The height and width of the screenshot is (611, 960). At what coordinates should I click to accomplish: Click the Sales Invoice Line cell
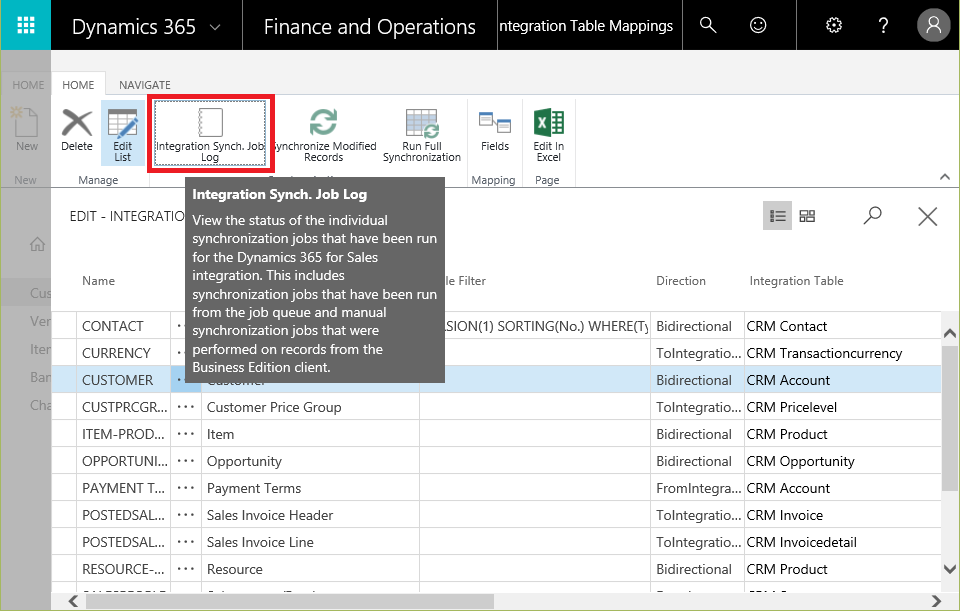(310, 542)
